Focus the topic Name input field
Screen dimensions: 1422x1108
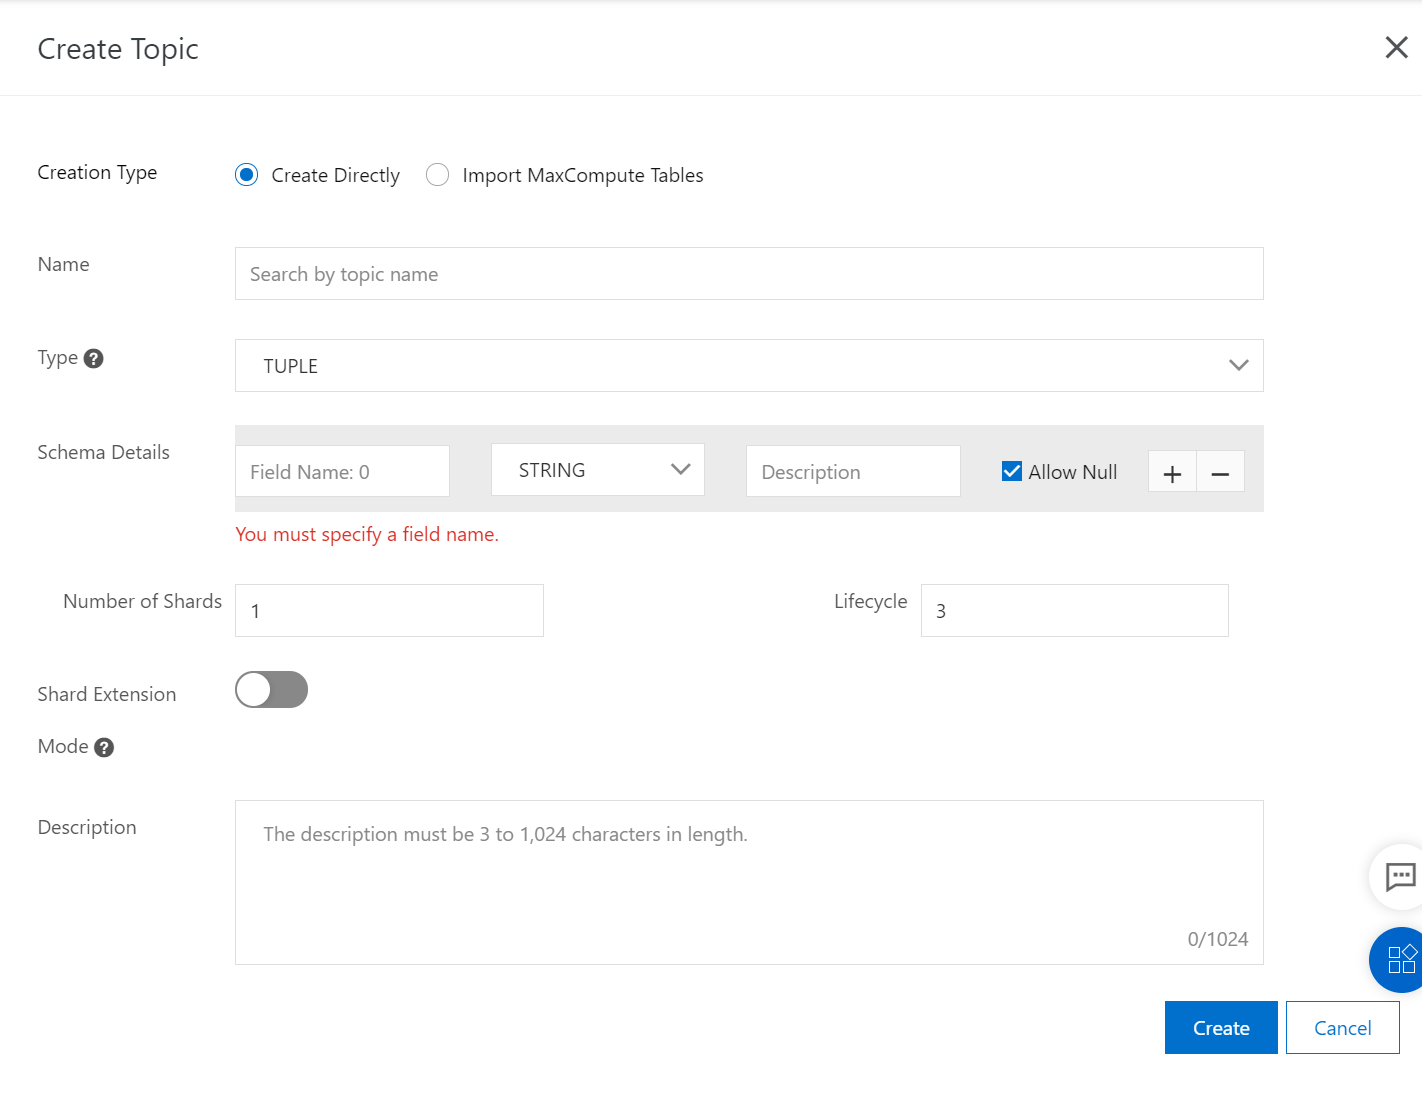[749, 274]
